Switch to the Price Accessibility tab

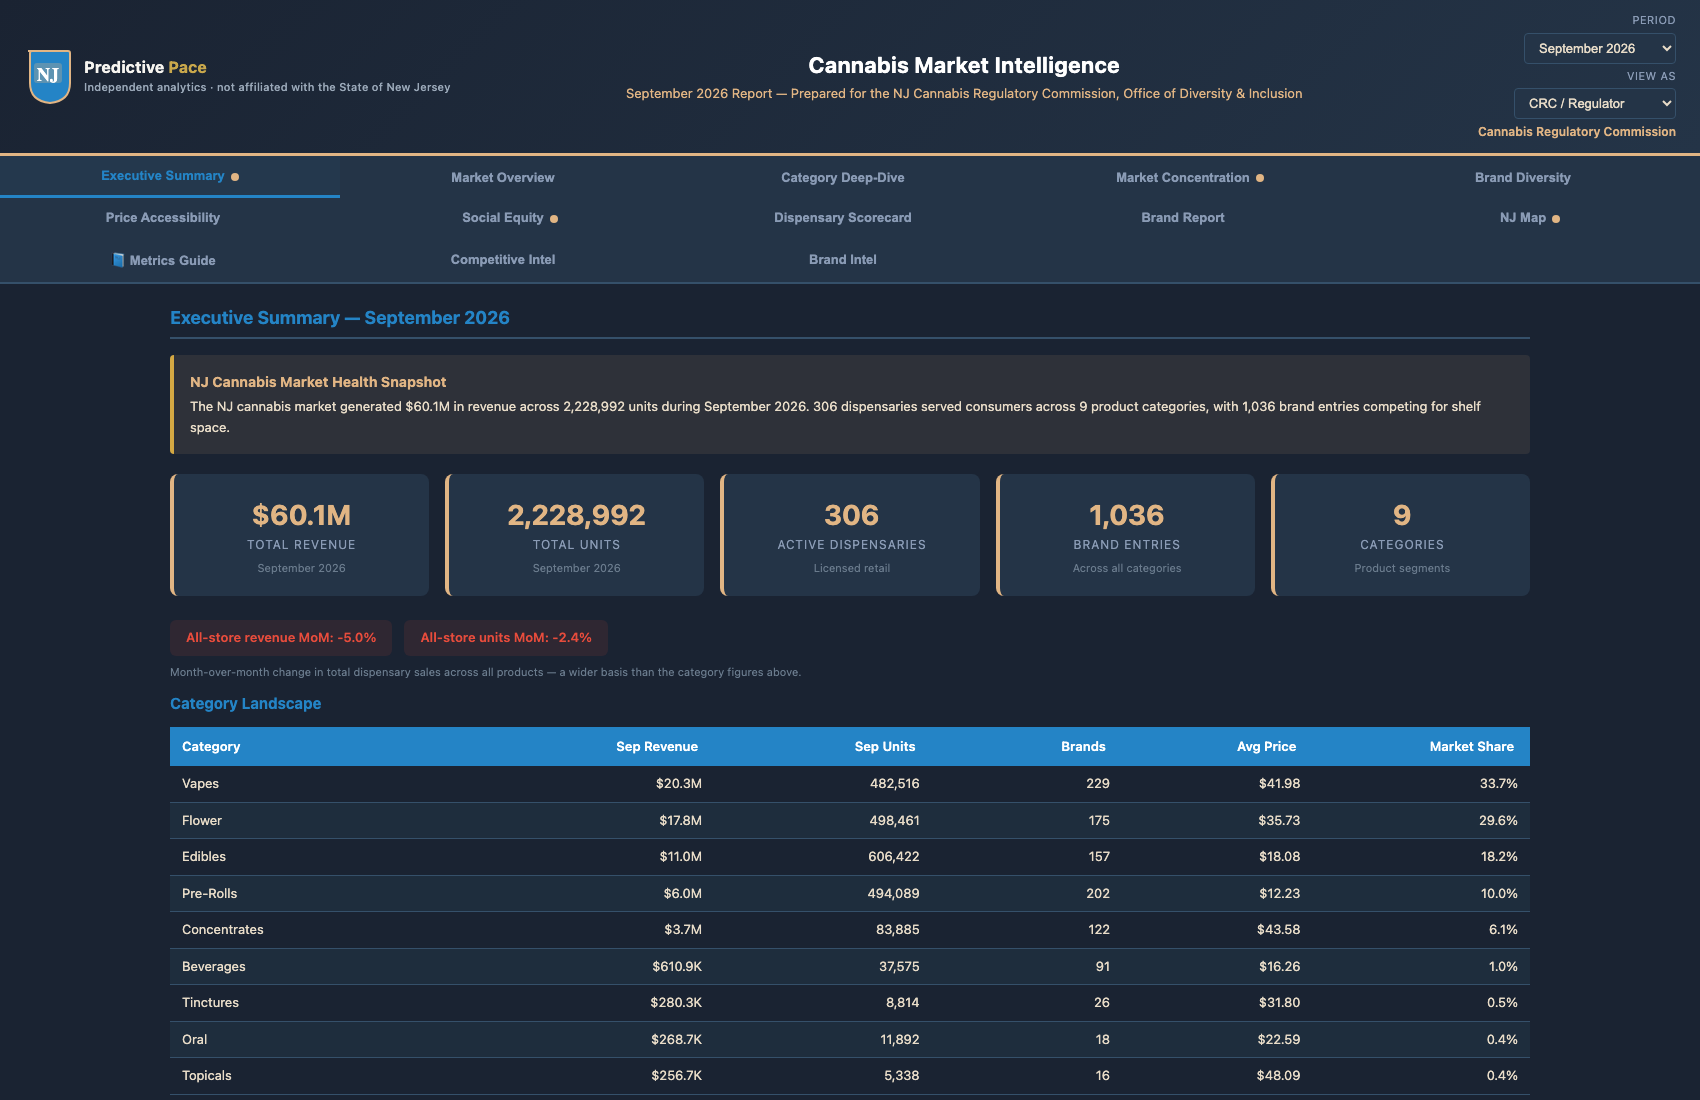click(162, 217)
